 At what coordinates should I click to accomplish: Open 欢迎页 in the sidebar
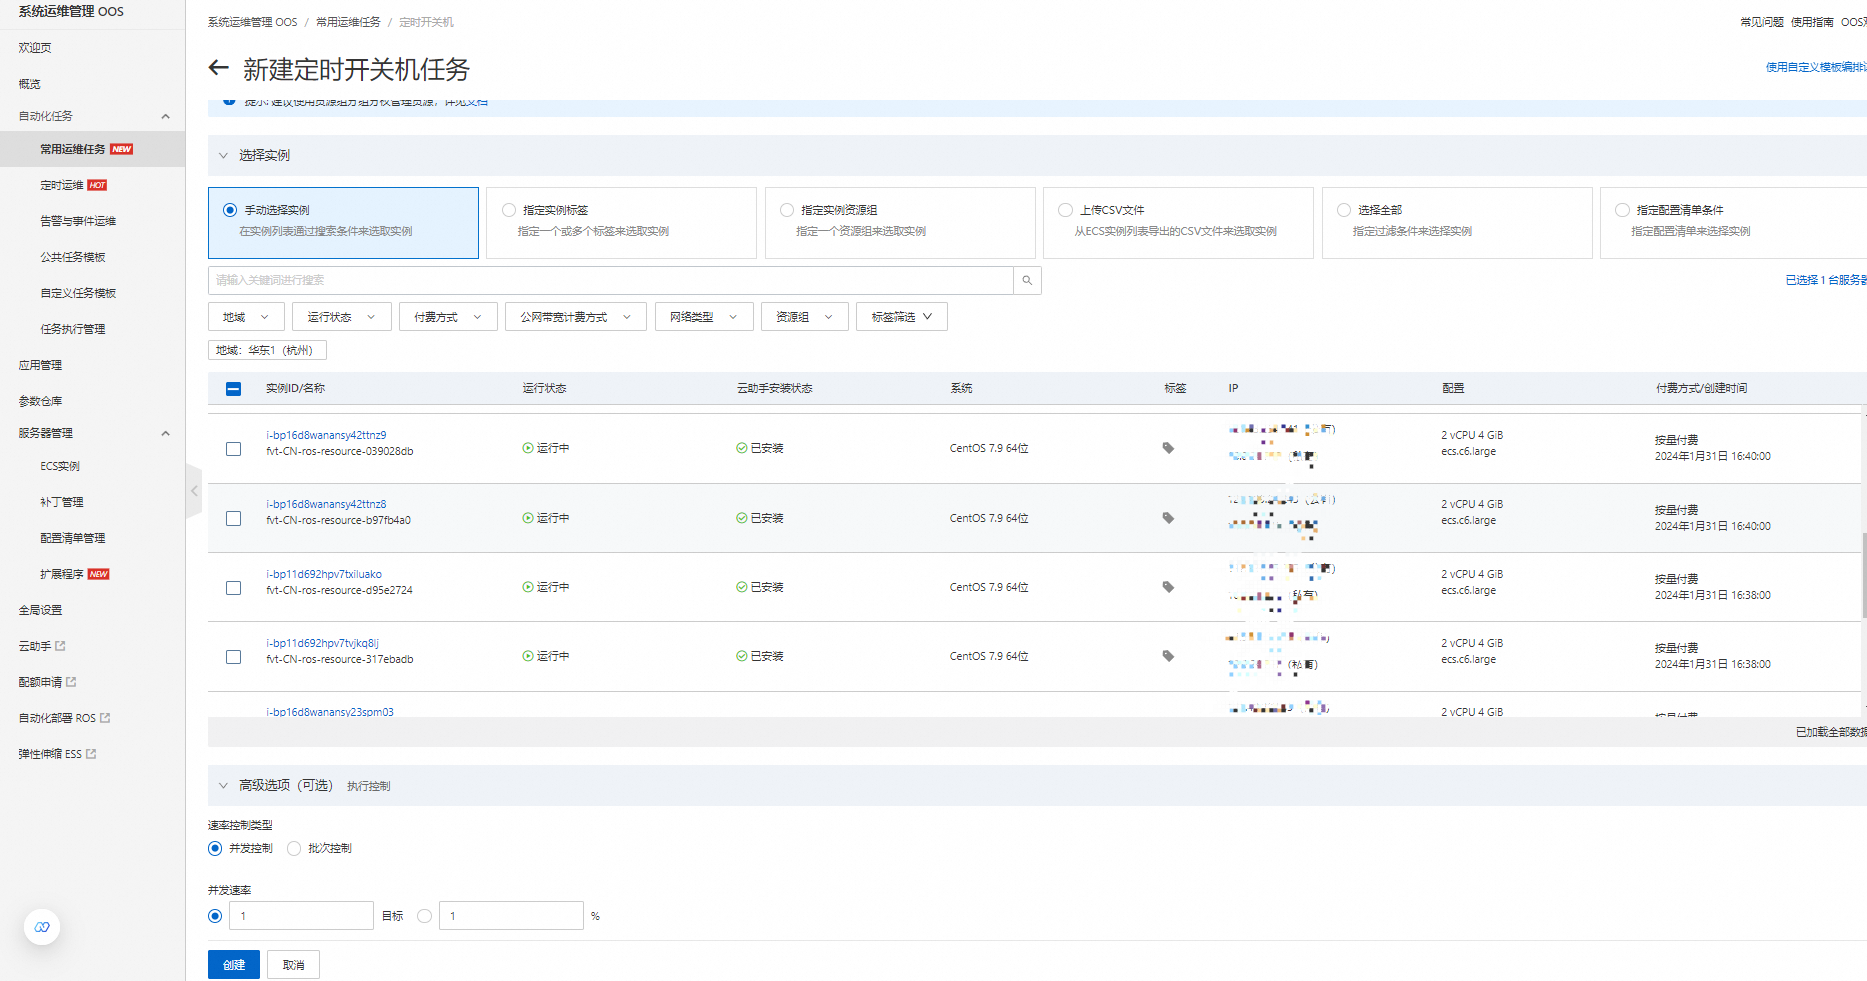tap(35, 48)
